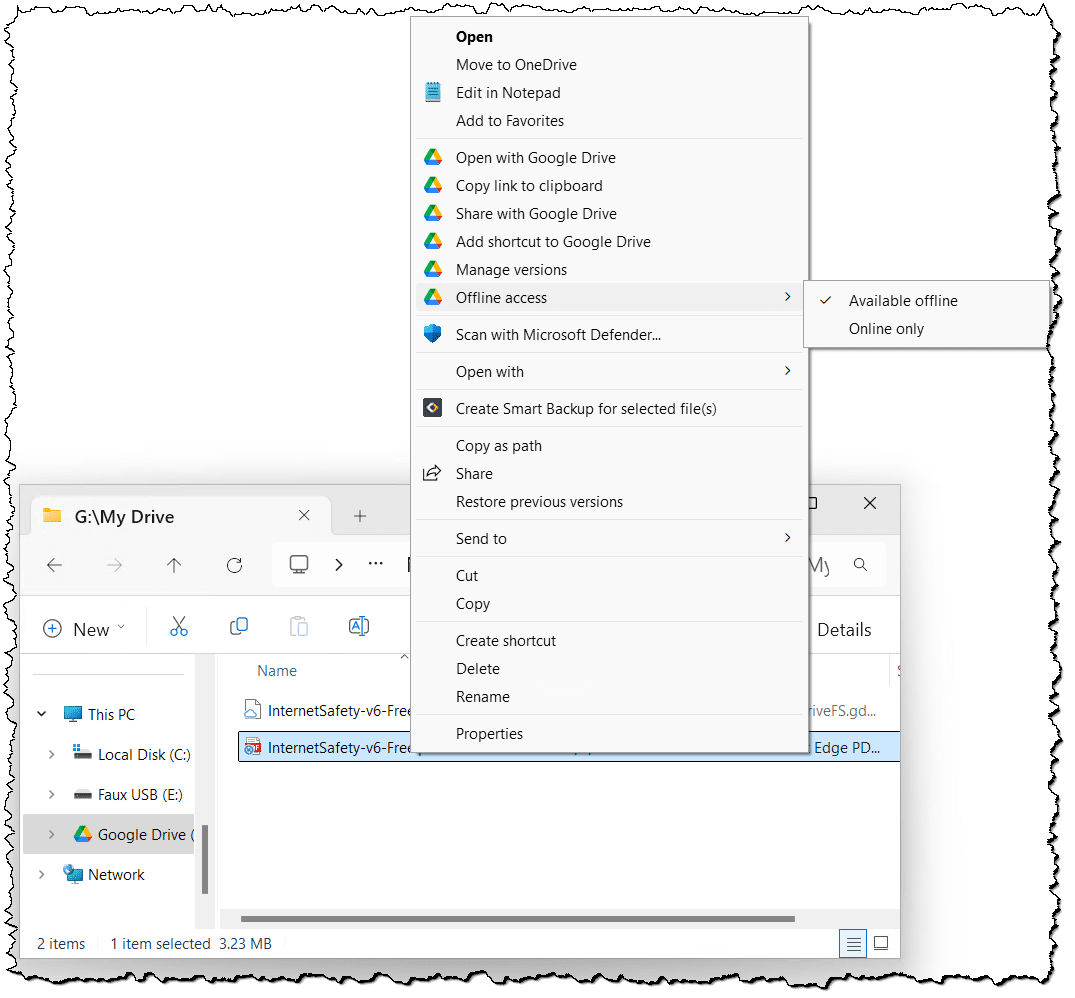Image resolution: width=1075 pixels, height=998 pixels.
Task: Click the search magnifier icon
Action: point(860,565)
